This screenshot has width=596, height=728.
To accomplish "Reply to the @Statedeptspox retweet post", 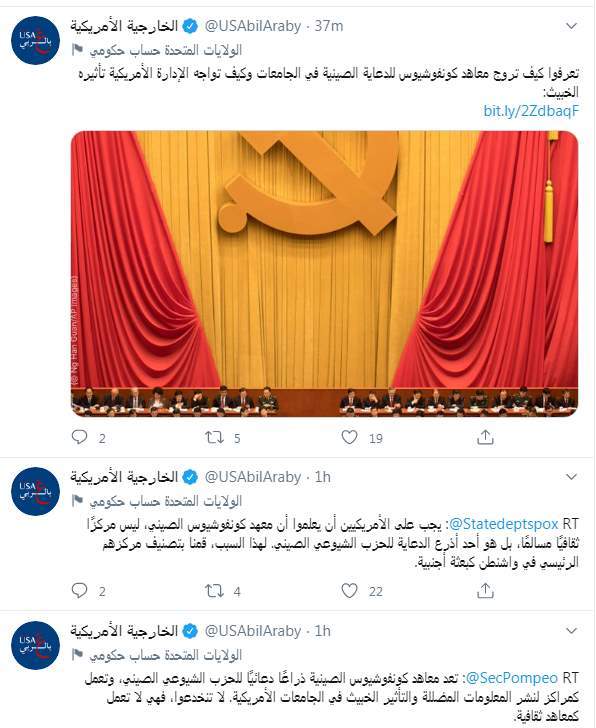I will point(79,590).
